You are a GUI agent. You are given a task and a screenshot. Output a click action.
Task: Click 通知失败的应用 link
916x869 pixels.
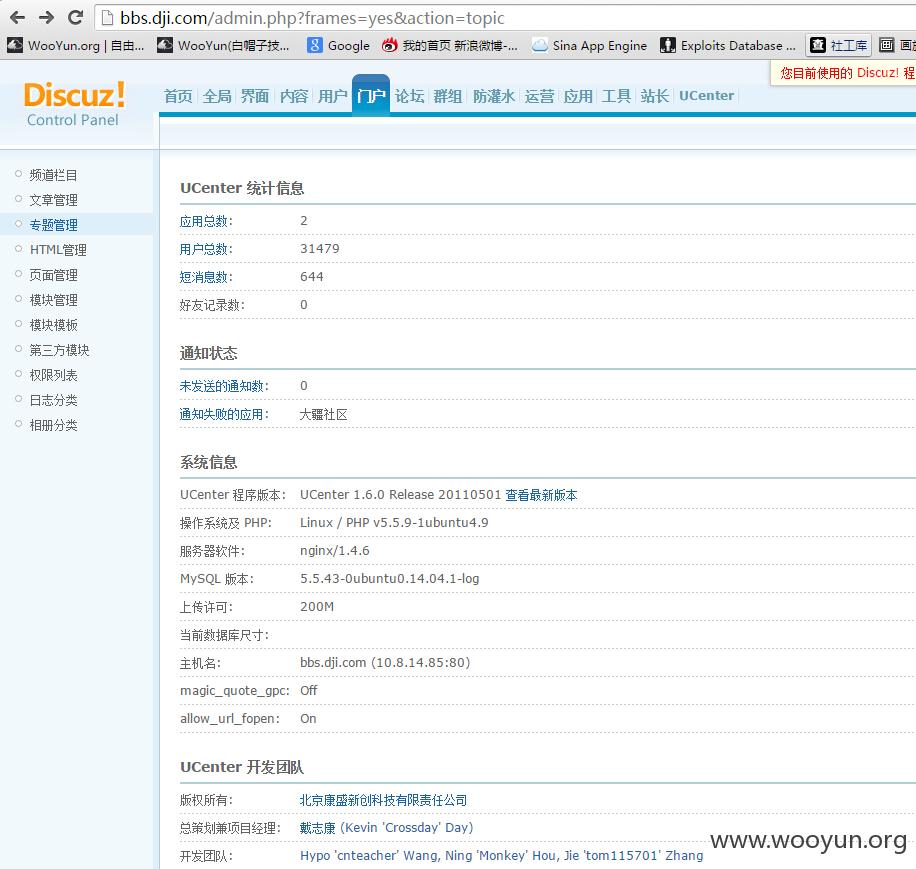[224, 415]
